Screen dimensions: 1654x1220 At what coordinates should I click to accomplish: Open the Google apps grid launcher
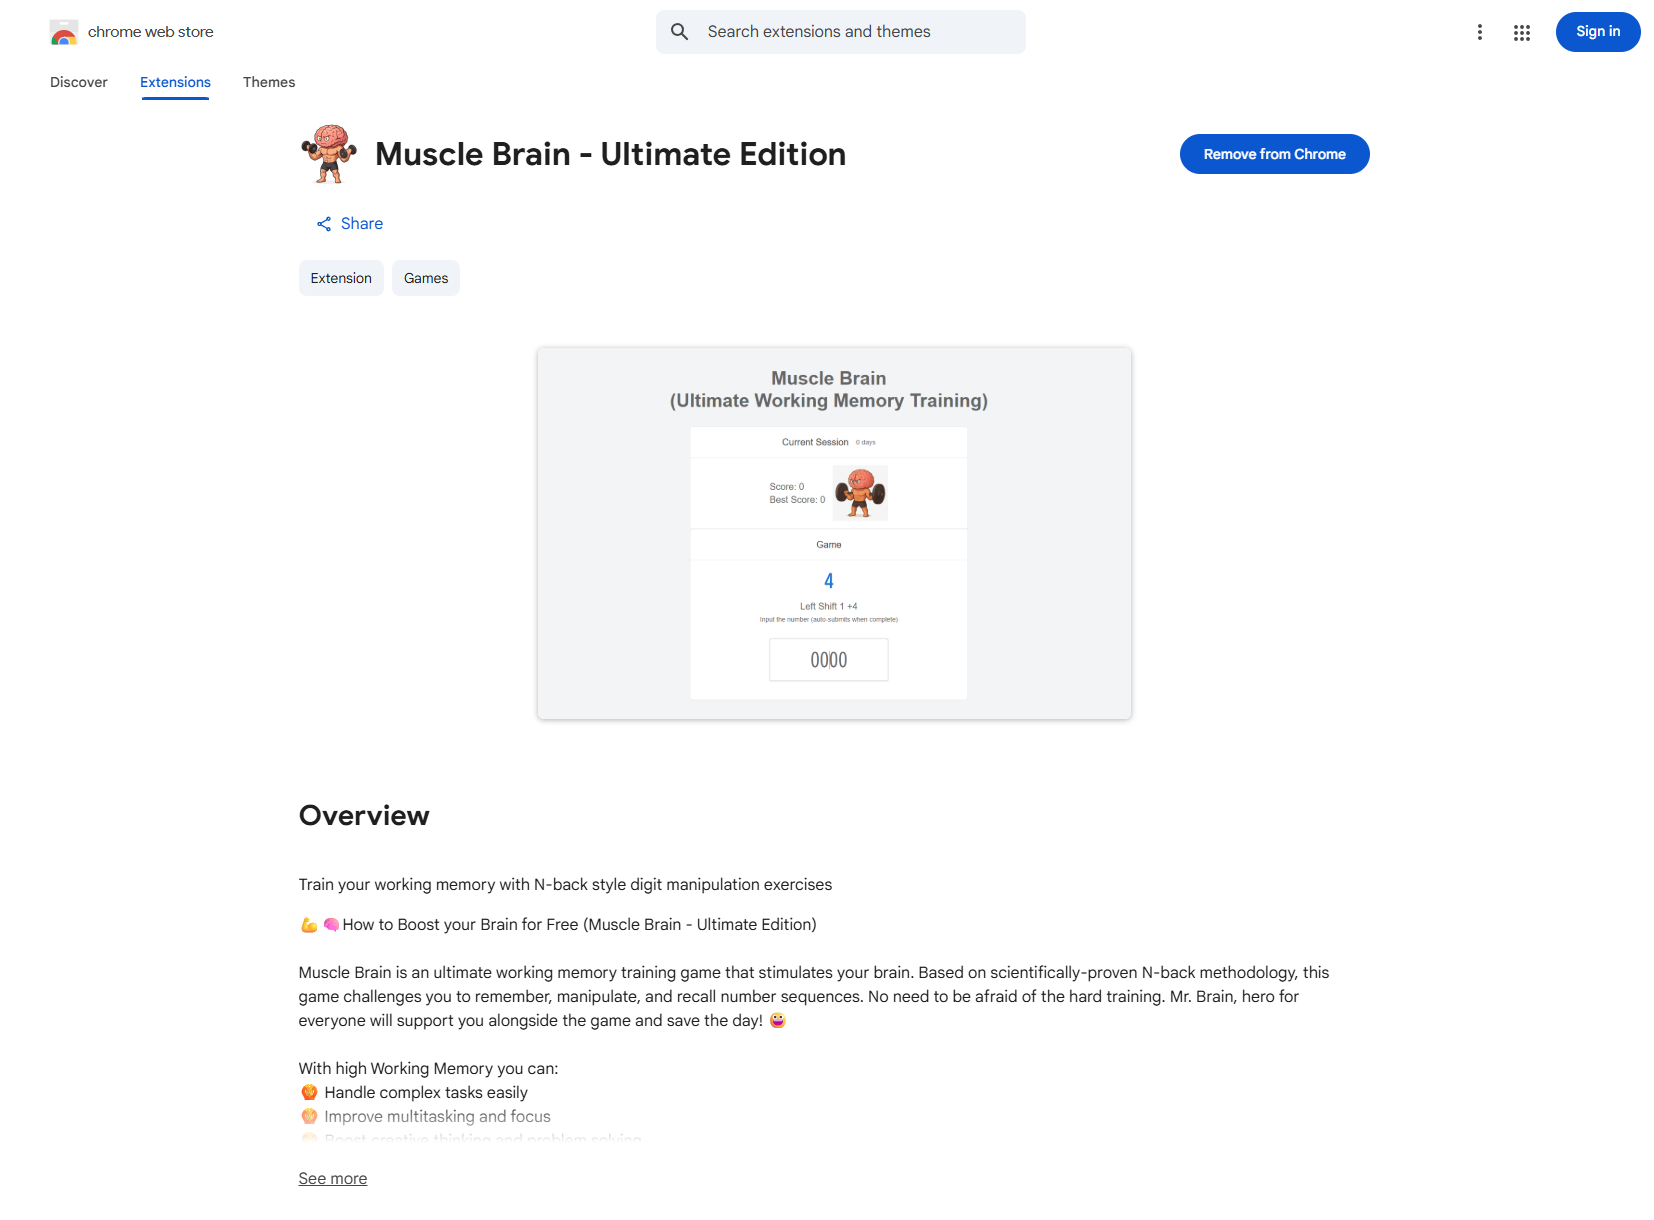1522,32
